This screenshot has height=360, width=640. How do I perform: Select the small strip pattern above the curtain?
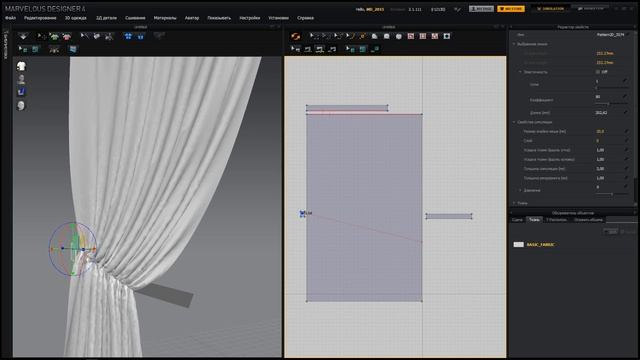(347, 108)
